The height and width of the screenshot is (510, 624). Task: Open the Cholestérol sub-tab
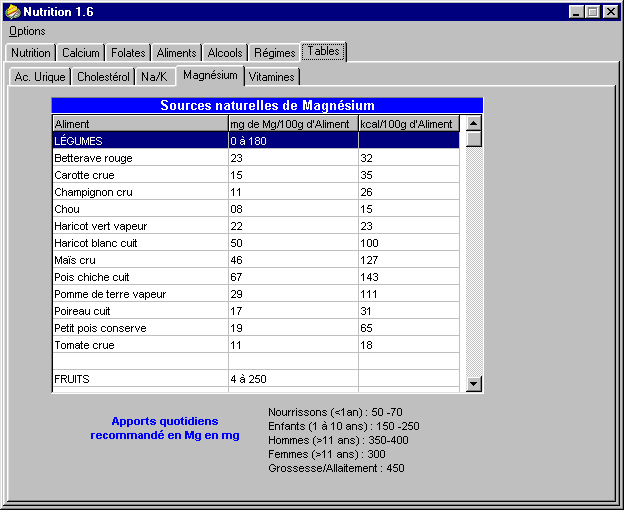103,76
